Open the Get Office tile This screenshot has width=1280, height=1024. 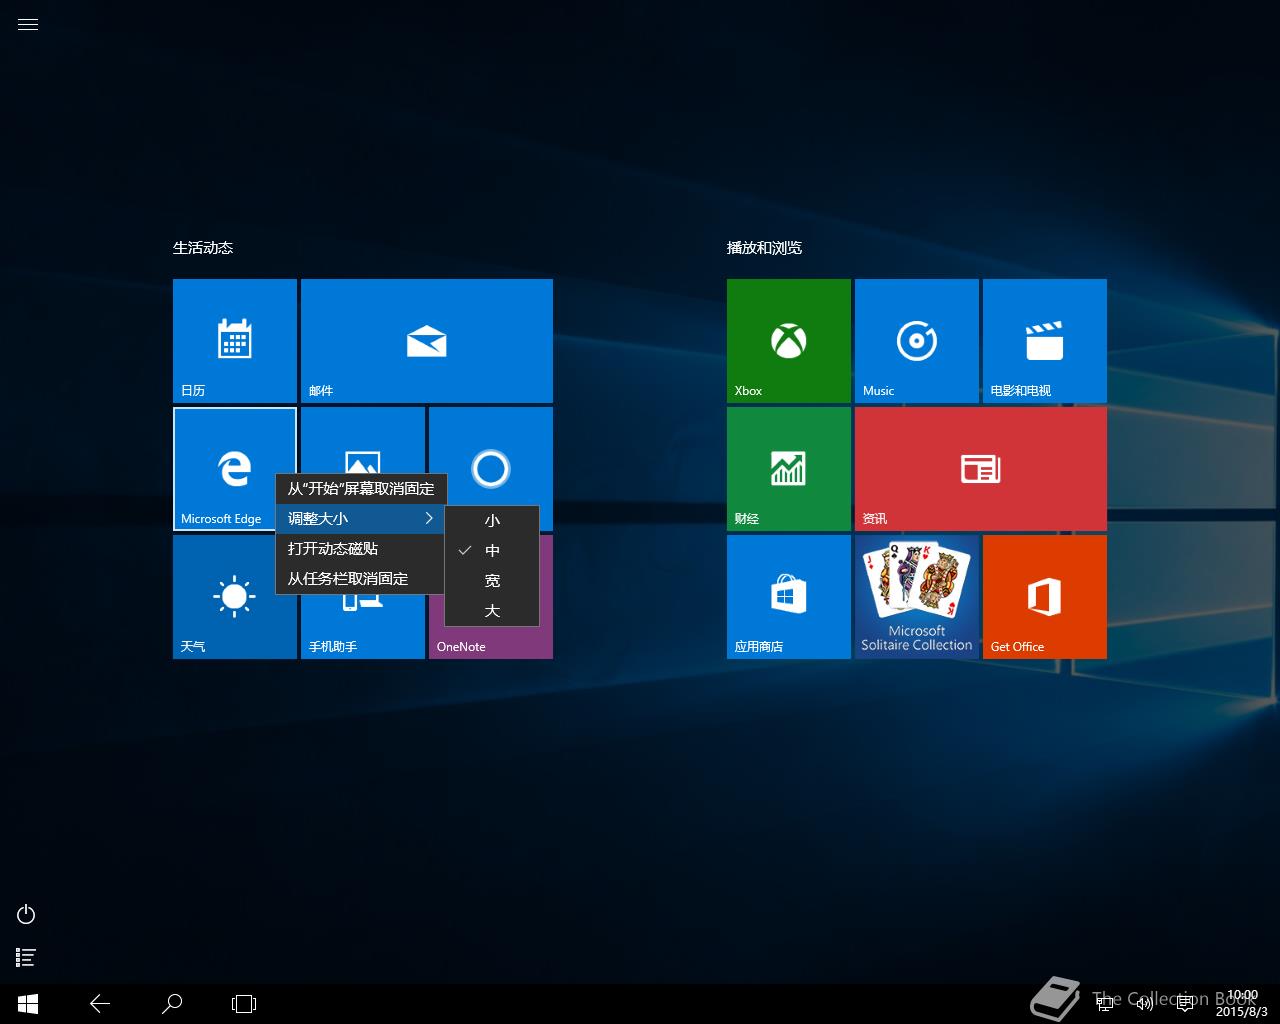pos(1045,597)
